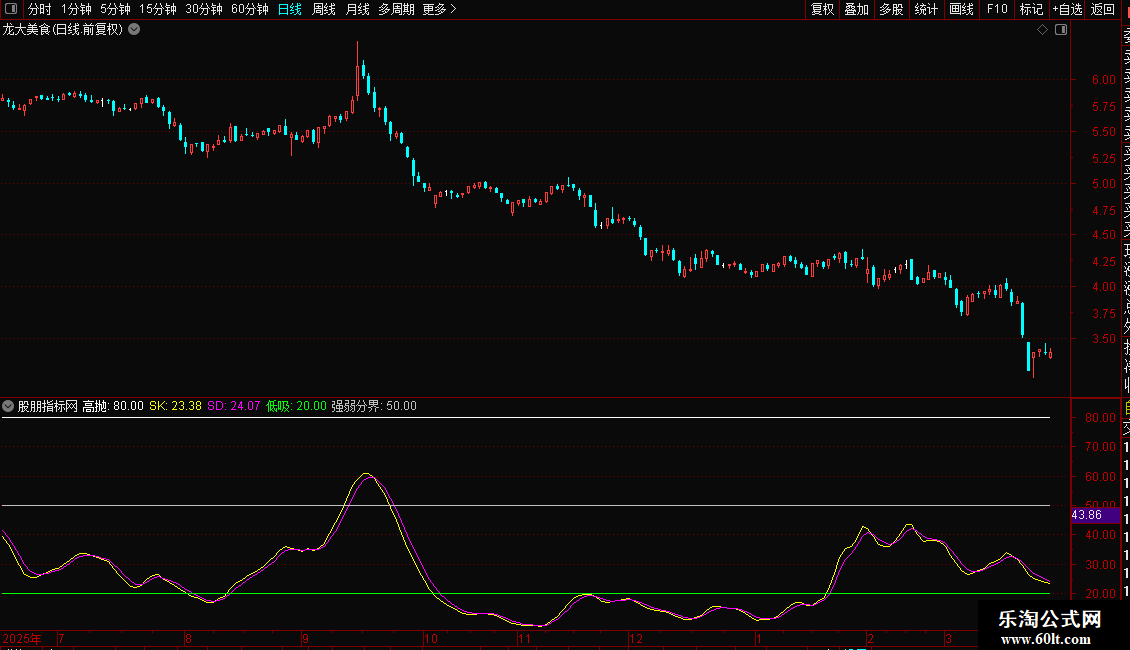Screen dimensions: 1130x650
Task: Open F10 company information
Action: point(996,9)
